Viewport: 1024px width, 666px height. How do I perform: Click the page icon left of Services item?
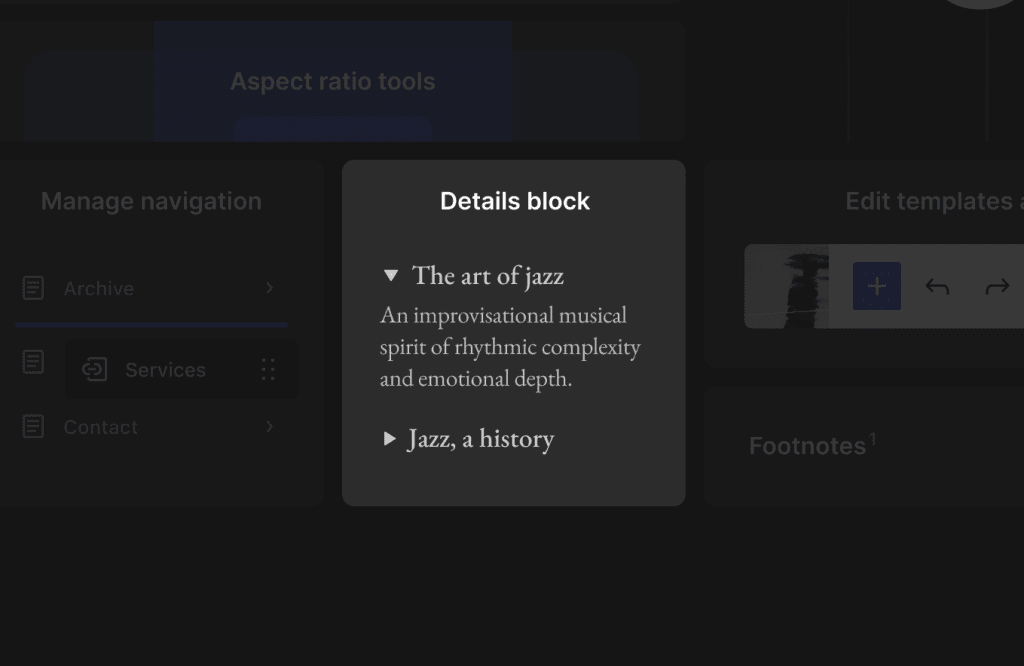click(33, 362)
